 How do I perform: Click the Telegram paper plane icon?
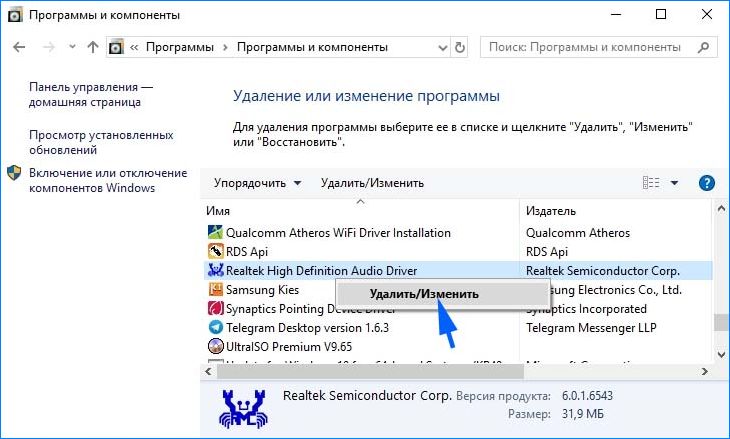[215, 327]
